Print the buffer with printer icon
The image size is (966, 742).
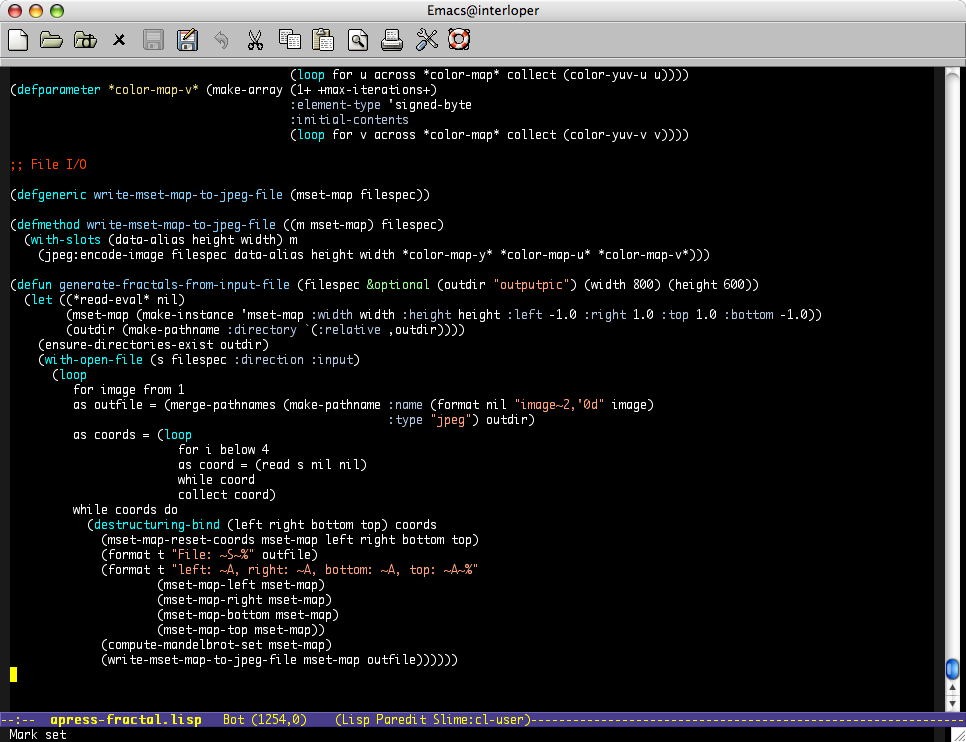coord(391,40)
